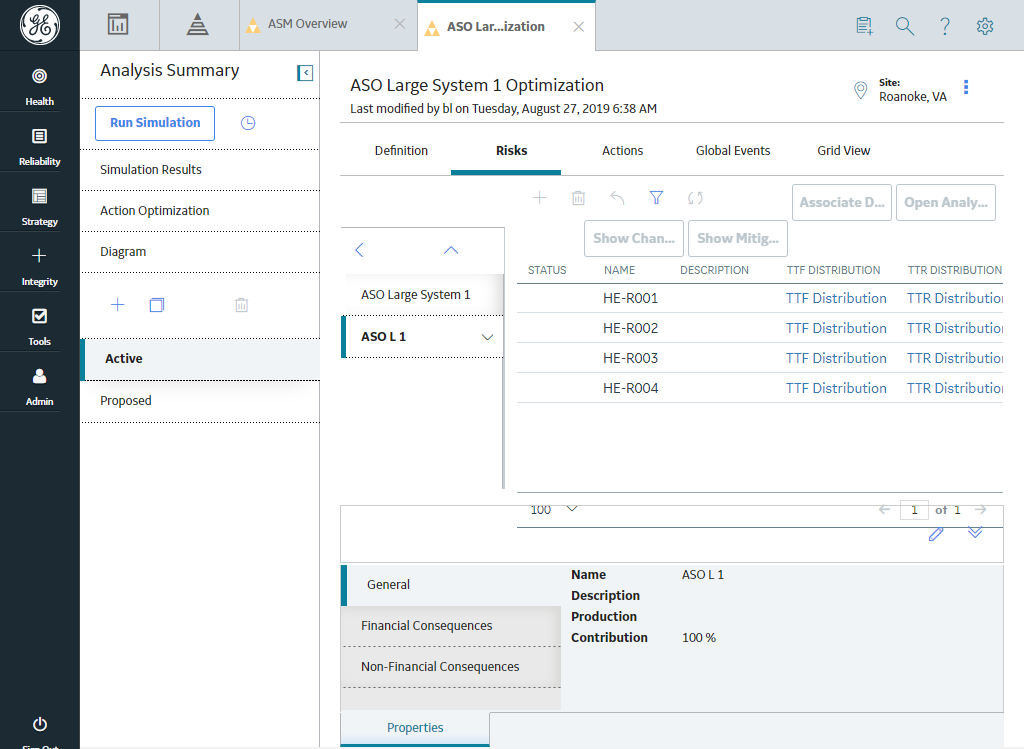Open the Reliability module
This screenshot has height=749, width=1024.
tap(39, 146)
